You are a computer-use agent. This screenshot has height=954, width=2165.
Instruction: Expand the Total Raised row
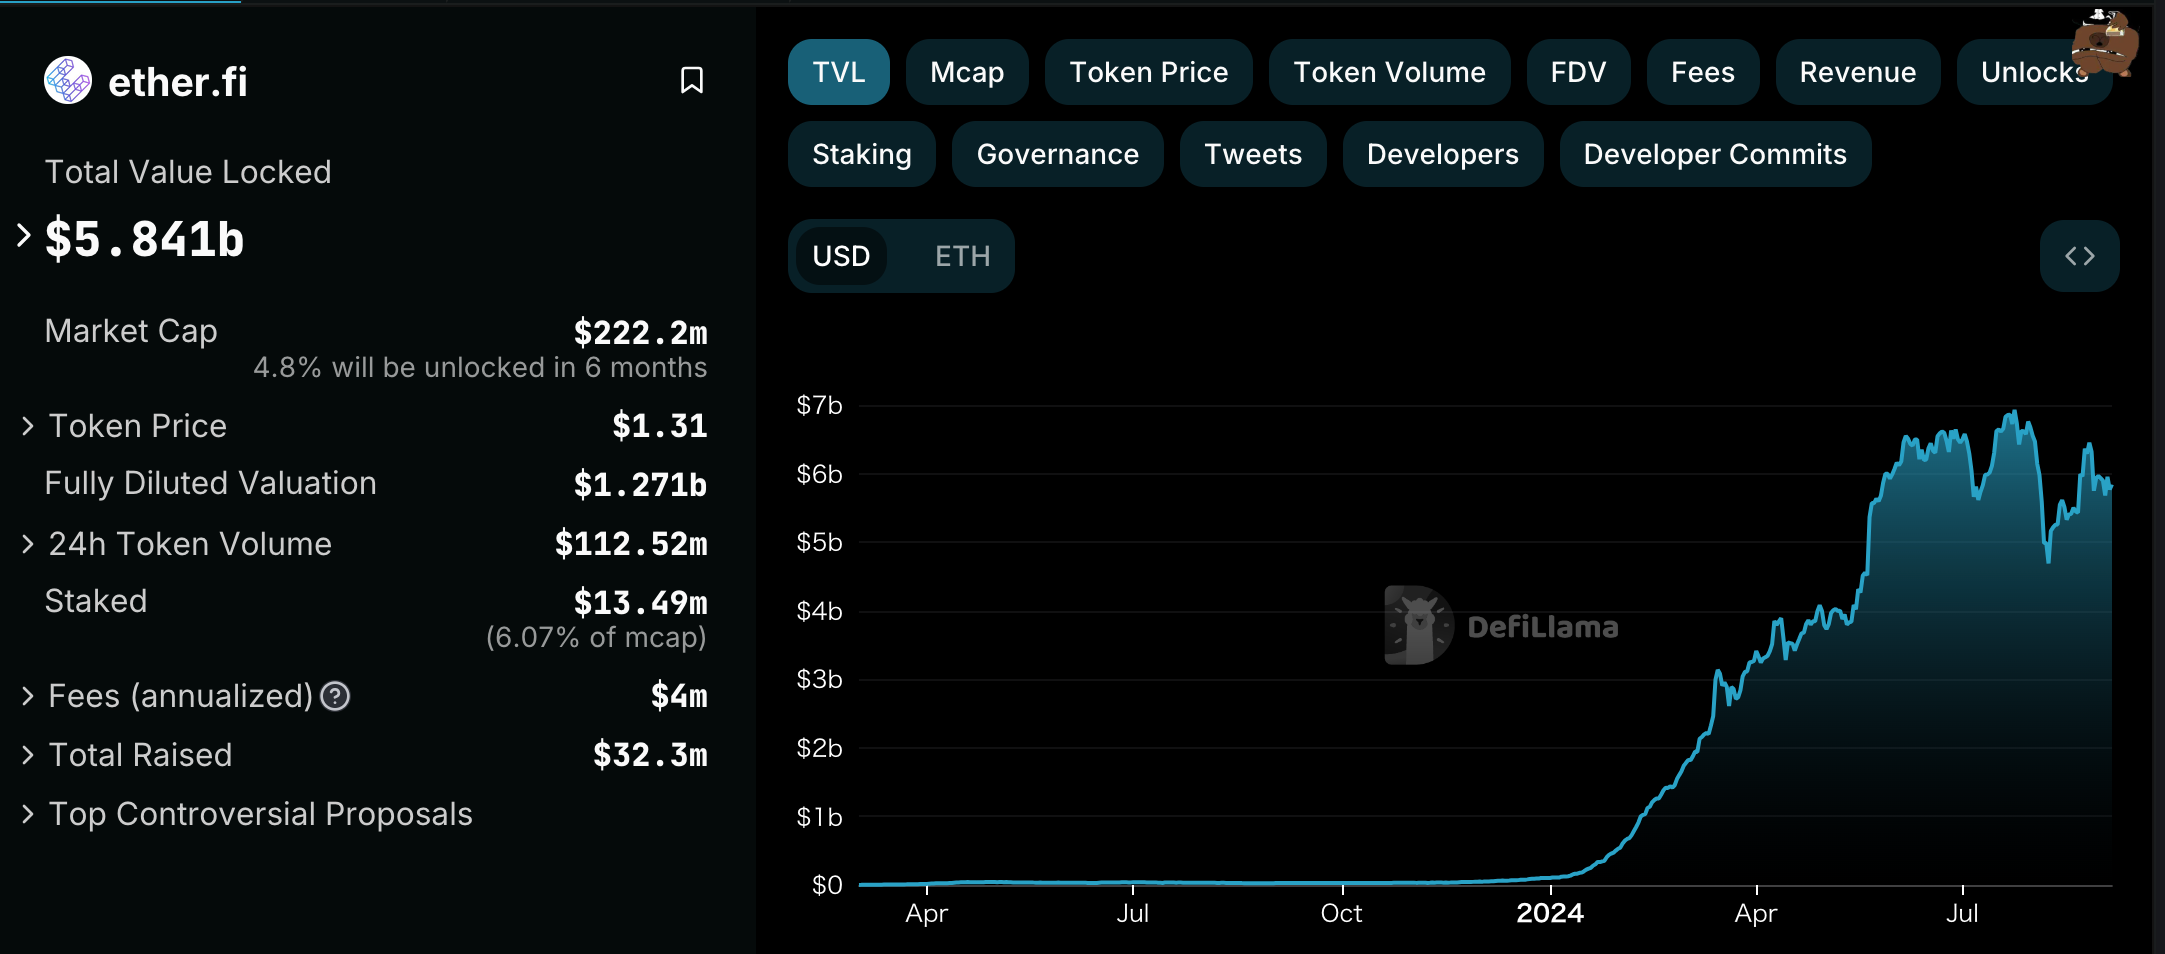click(28, 755)
